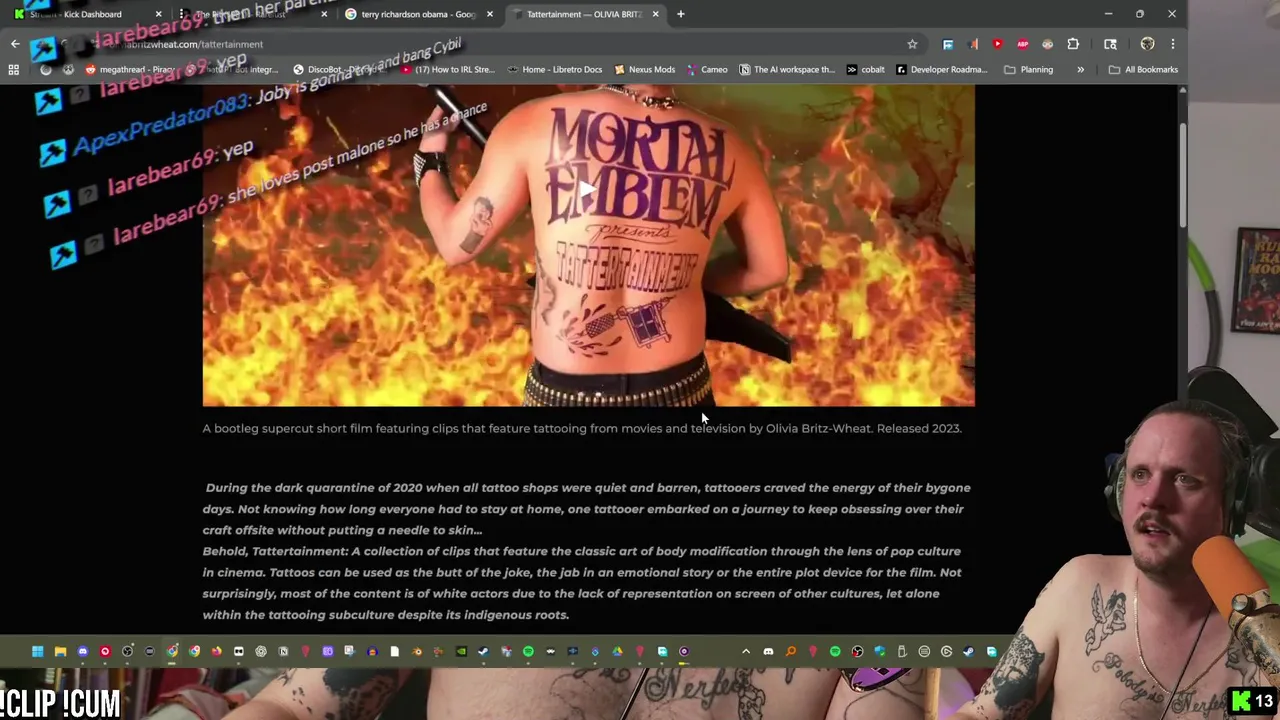The width and height of the screenshot is (1280, 720).
Task: Expand the Planning bookmarks folder
Action: 1028,70
